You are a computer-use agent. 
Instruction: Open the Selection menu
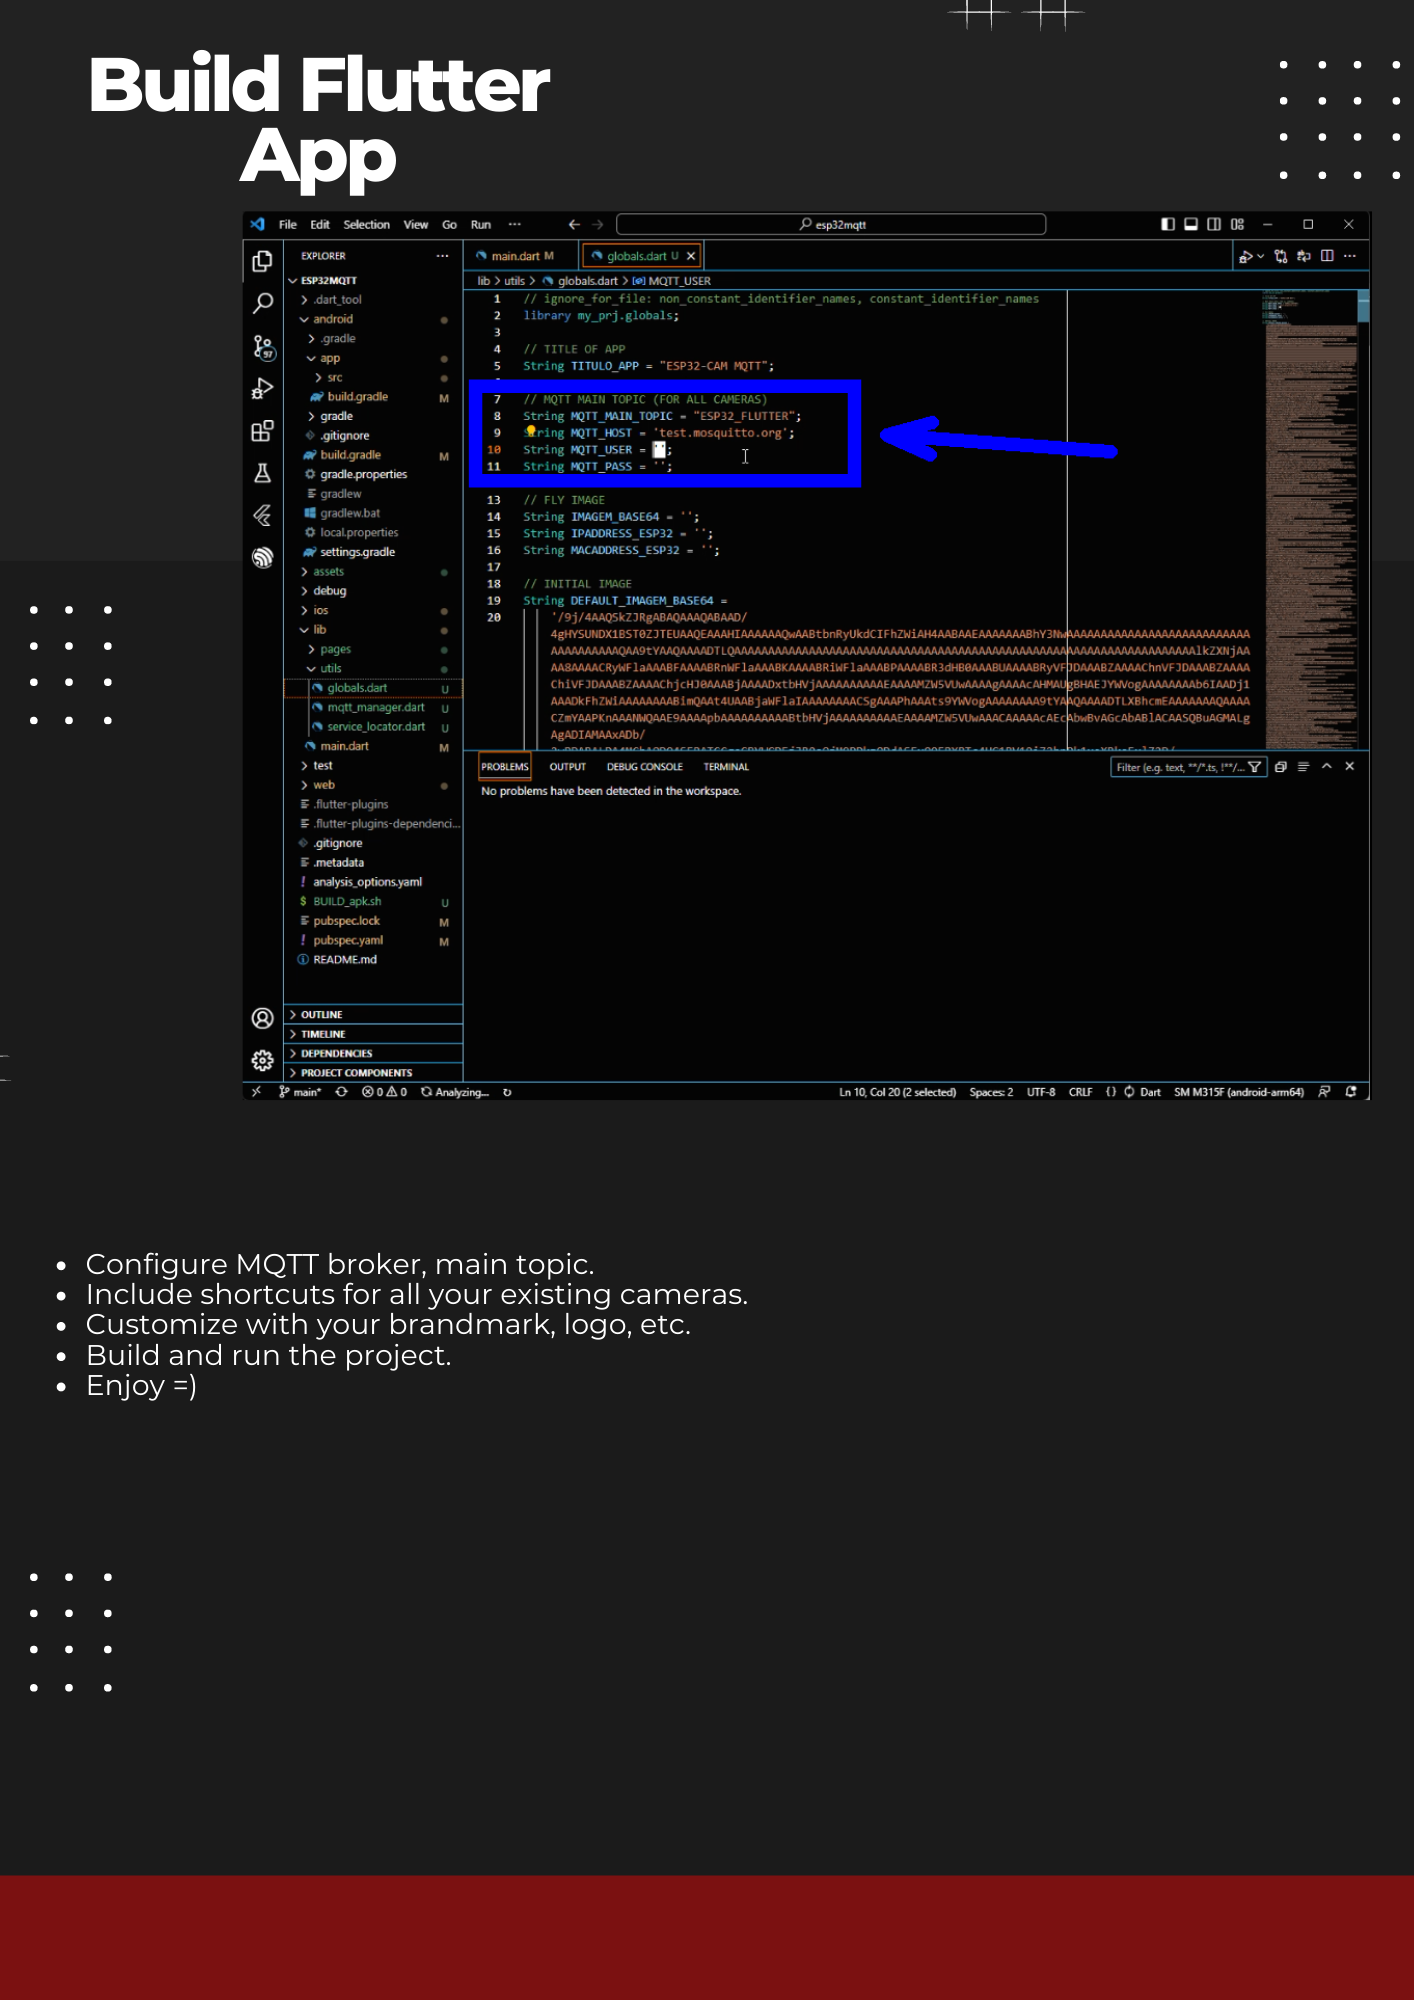coord(367,225)
